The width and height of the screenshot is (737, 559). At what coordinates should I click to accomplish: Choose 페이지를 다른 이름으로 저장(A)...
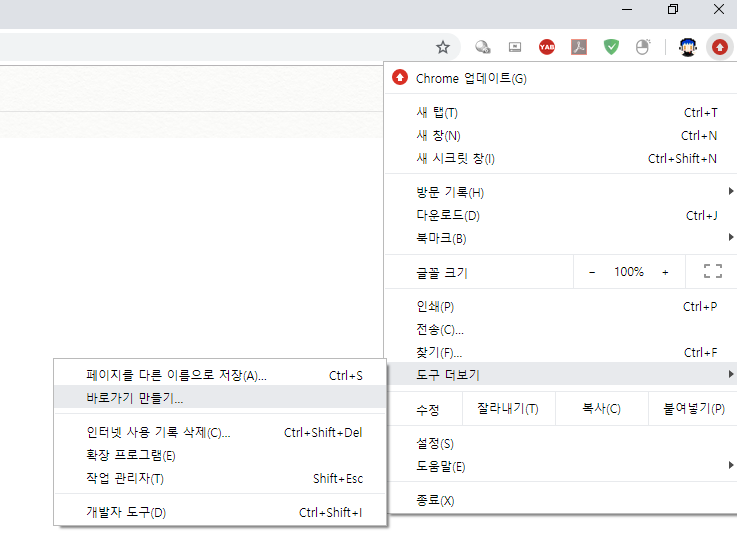coord(220,375)
